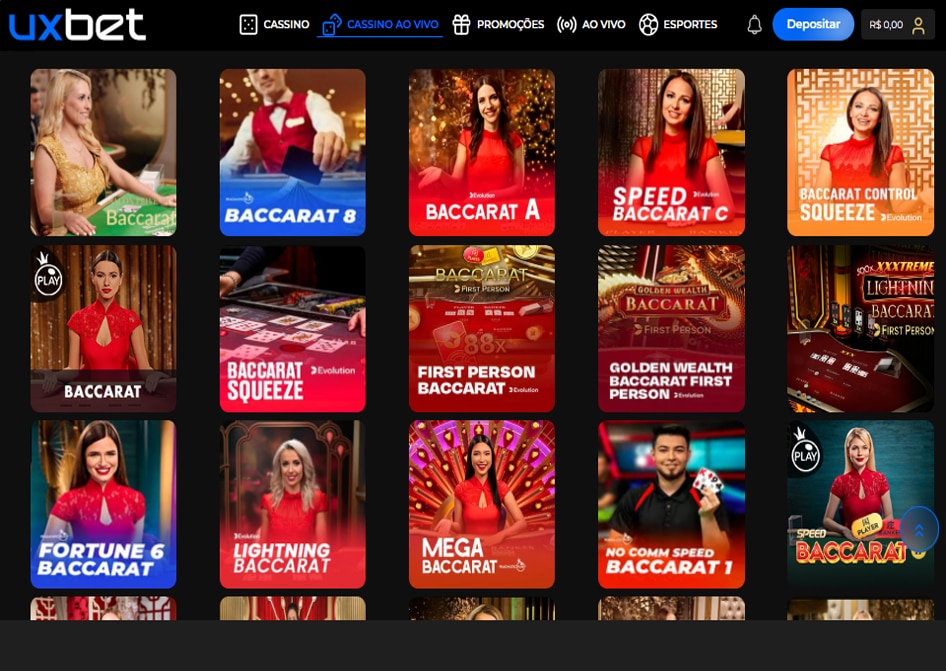The height and width of the screenshot is (671, 946).
Task: Open the Baccarat 8 game
Action: 292,152
